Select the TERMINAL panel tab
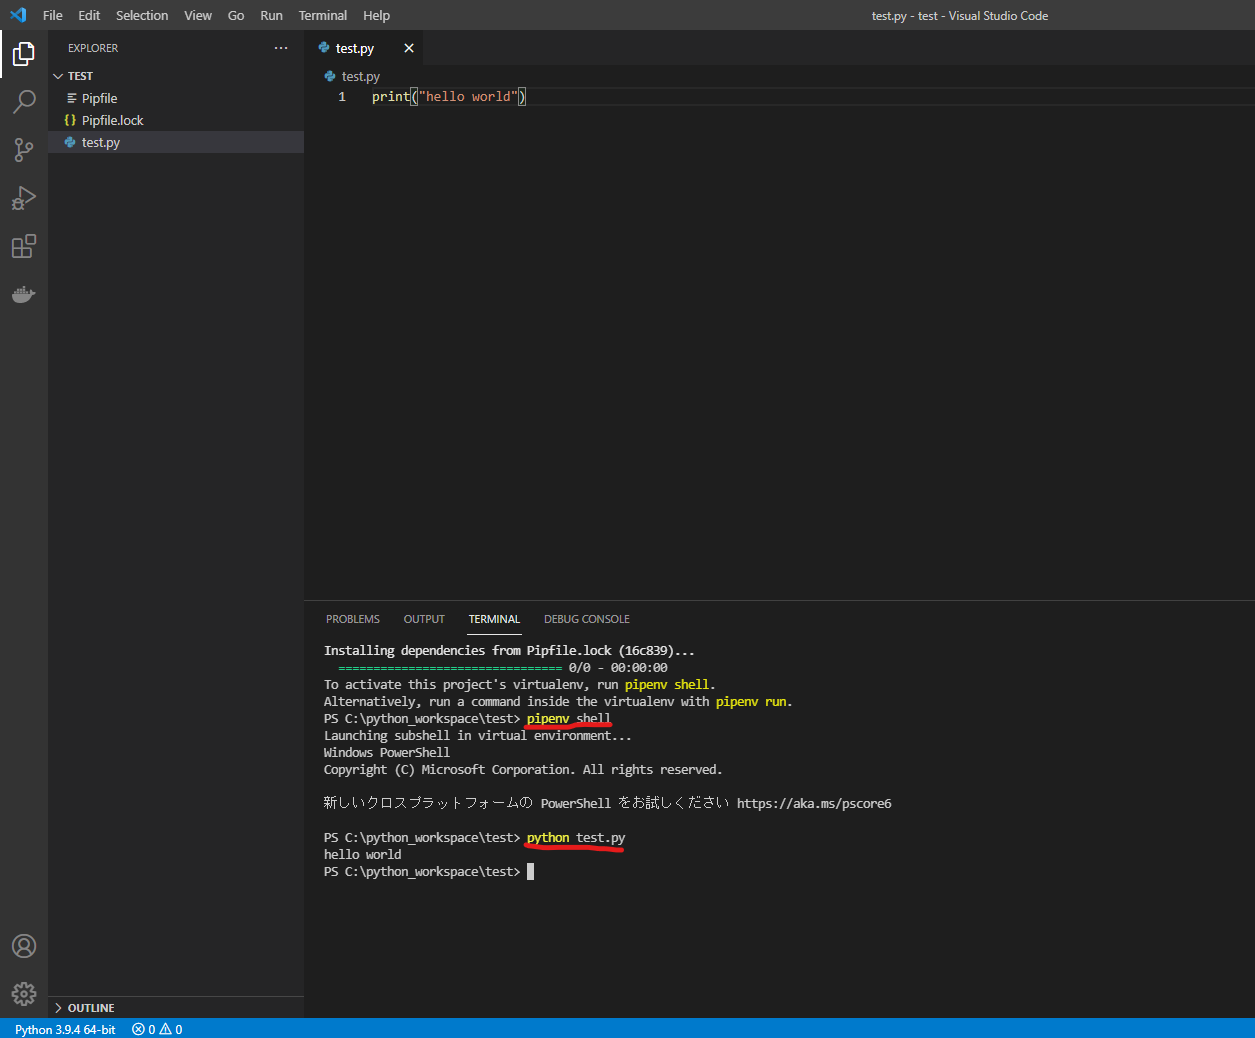1255x1038 pixels. click(494, 619)
